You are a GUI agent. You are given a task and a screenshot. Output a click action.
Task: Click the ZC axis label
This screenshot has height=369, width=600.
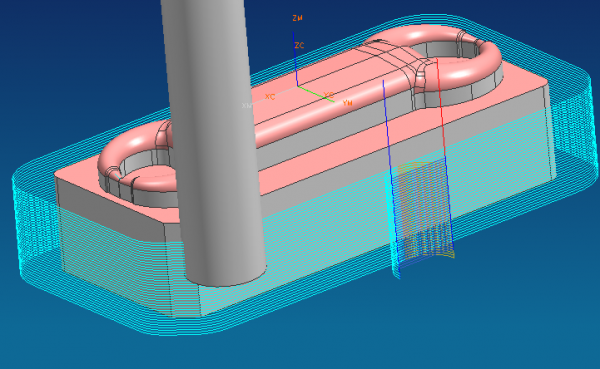pyautogui.click(x=299, y=45)
